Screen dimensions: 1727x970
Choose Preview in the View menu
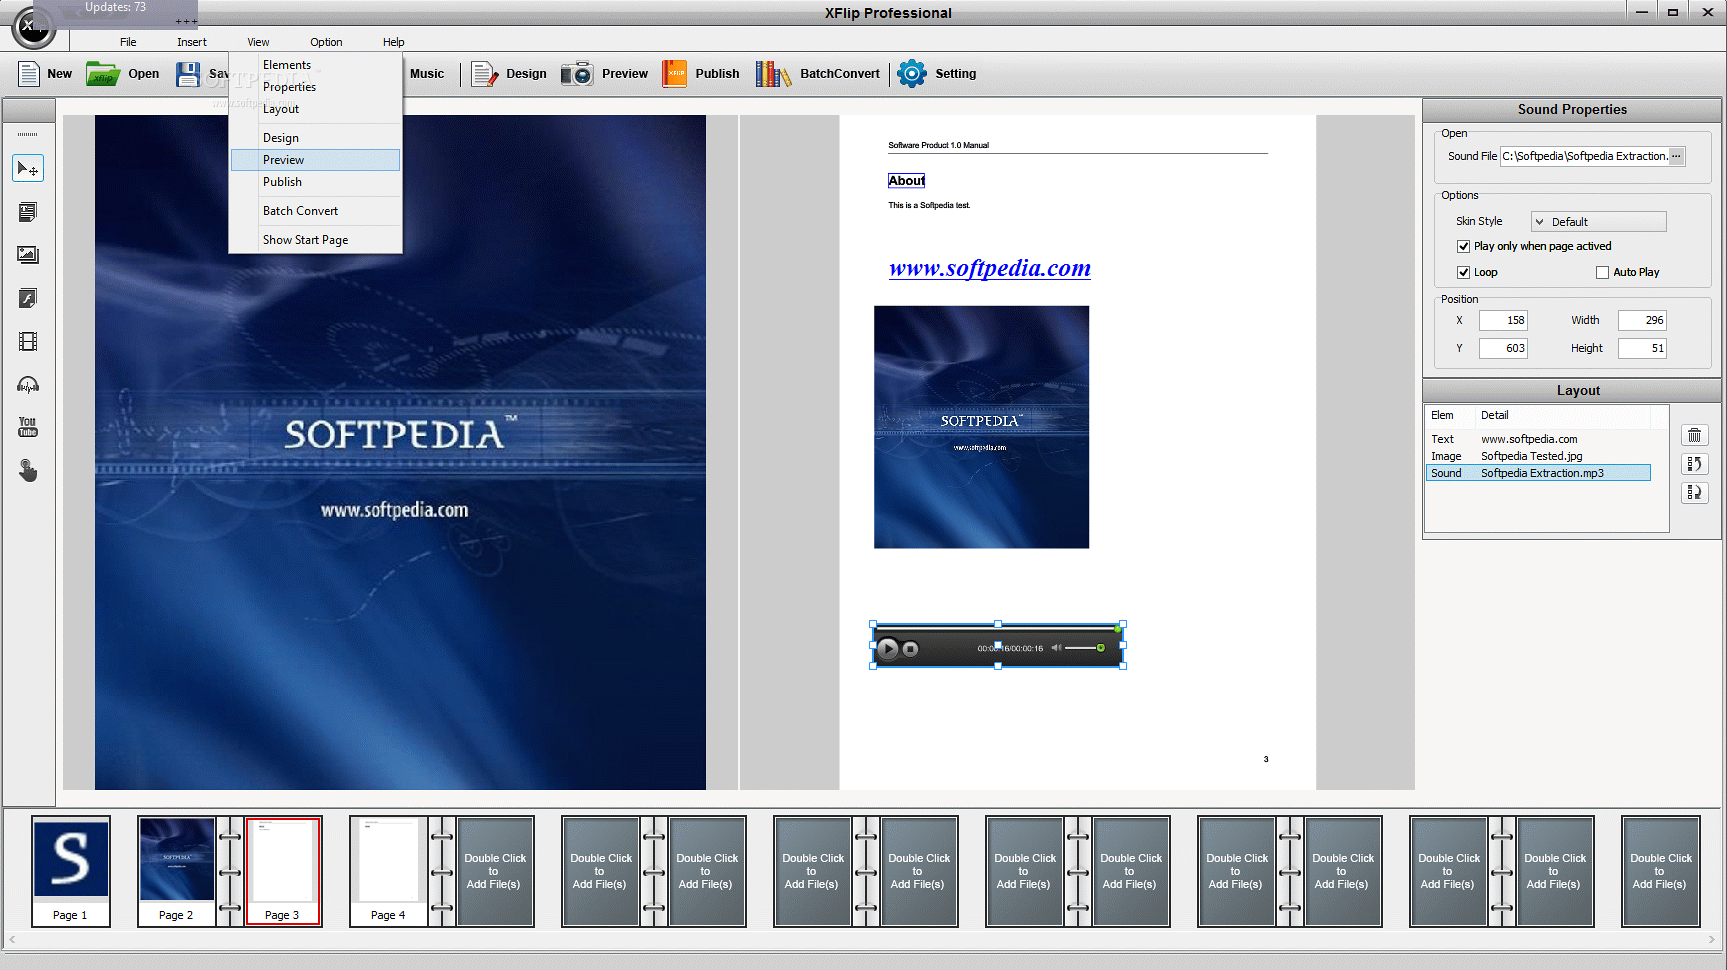click(315, 160)
